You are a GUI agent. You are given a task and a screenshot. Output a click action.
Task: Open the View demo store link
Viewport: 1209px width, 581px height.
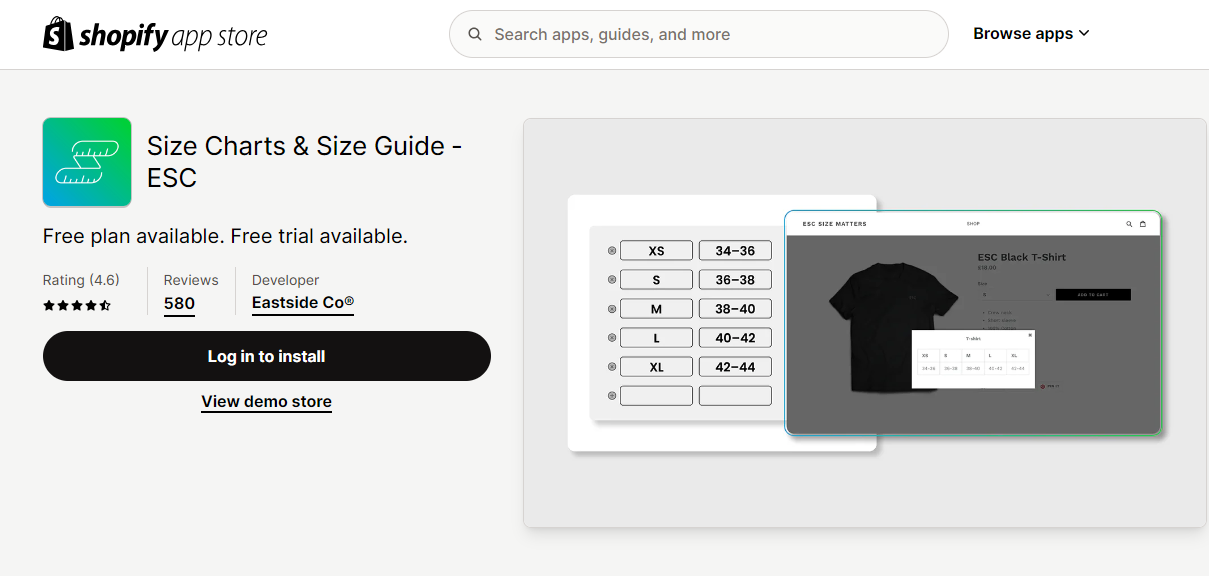coord(266,401)
